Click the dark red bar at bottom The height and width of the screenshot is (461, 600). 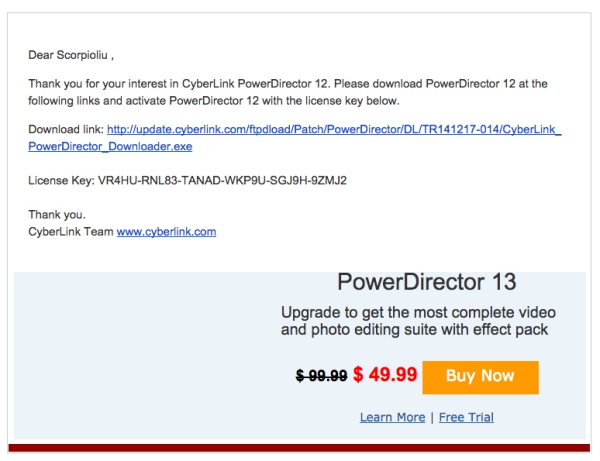pyautogui.click(x=300, y=447)
